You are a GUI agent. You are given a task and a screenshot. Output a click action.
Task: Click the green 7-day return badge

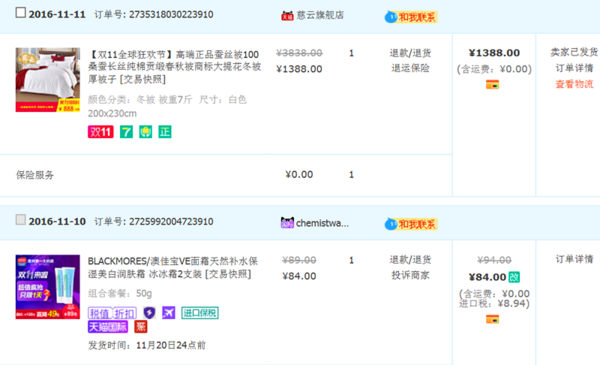(126, 132)
